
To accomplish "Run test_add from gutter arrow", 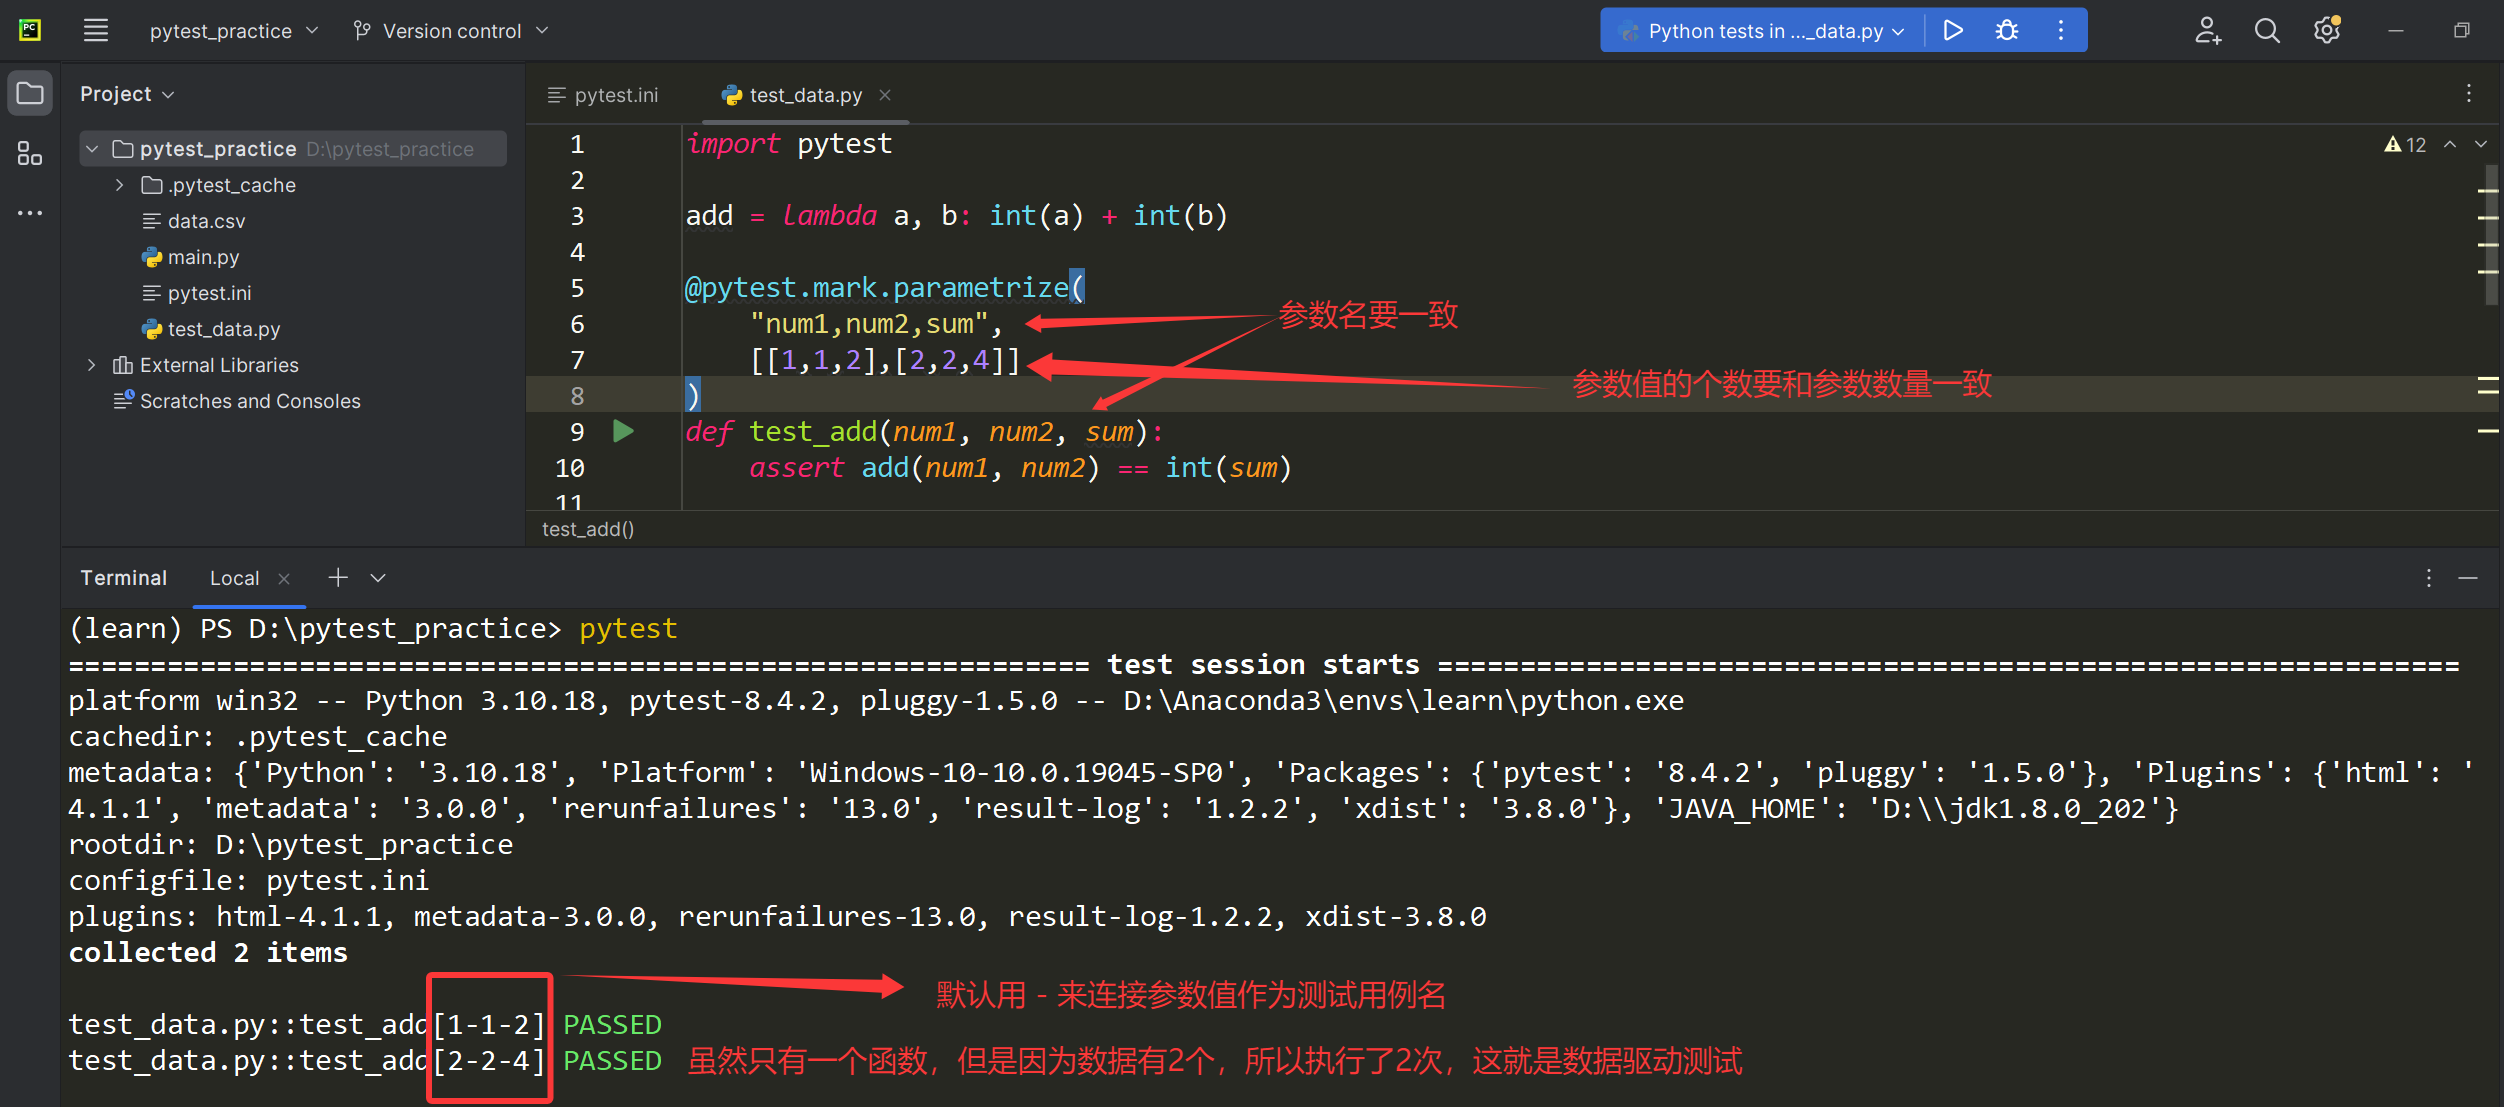I will 623,431.
